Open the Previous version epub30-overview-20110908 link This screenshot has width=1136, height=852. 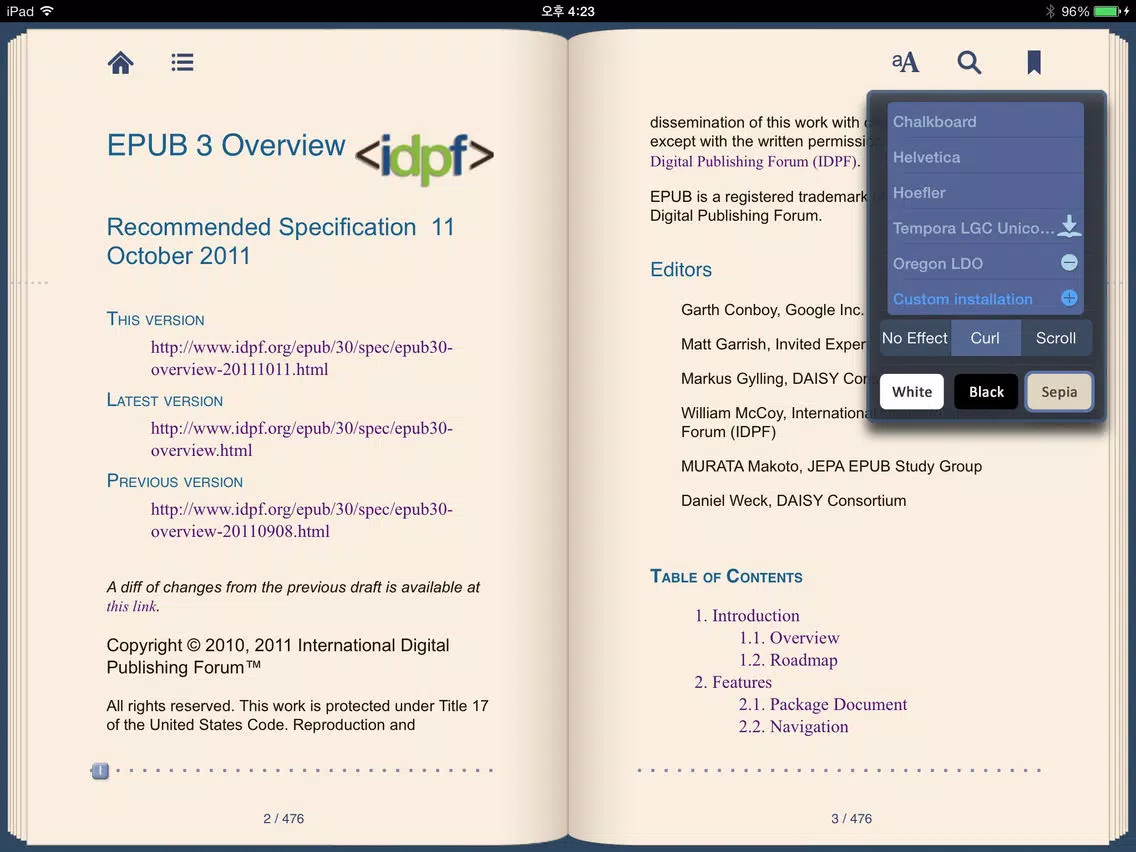(301, 520)
